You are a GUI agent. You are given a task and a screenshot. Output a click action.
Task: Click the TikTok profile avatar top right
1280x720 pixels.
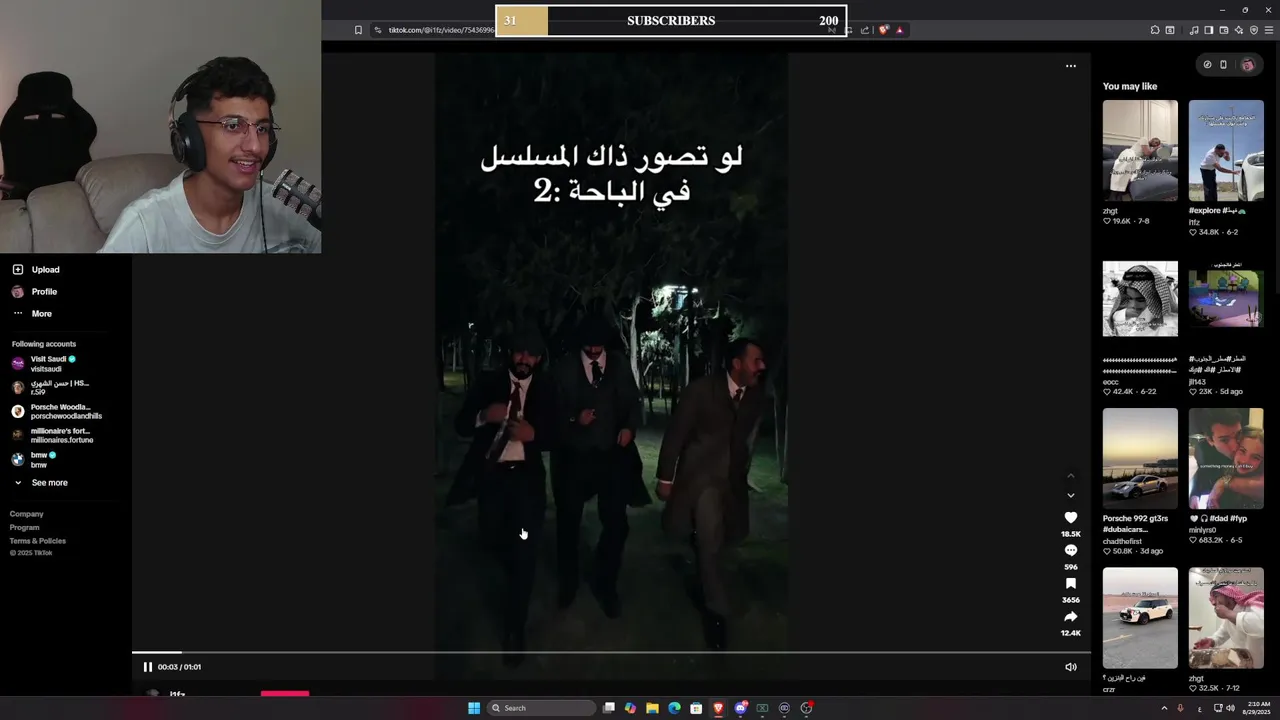pyautogui.click(x=1247, y=65)
